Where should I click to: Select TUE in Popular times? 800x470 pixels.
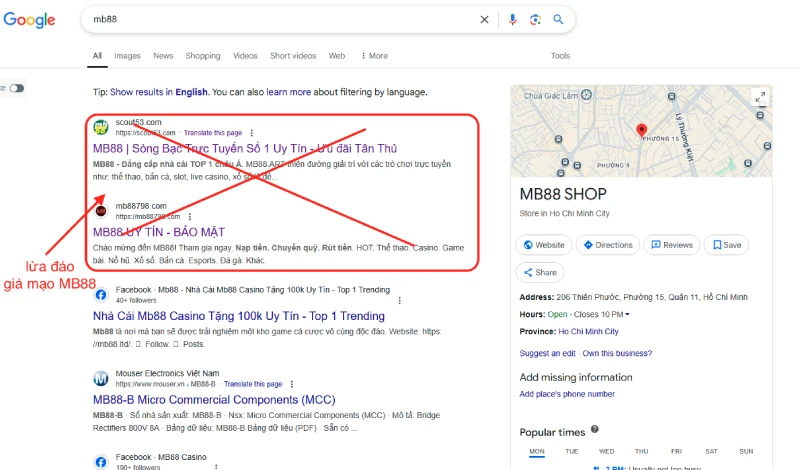(x=571, y=452)
